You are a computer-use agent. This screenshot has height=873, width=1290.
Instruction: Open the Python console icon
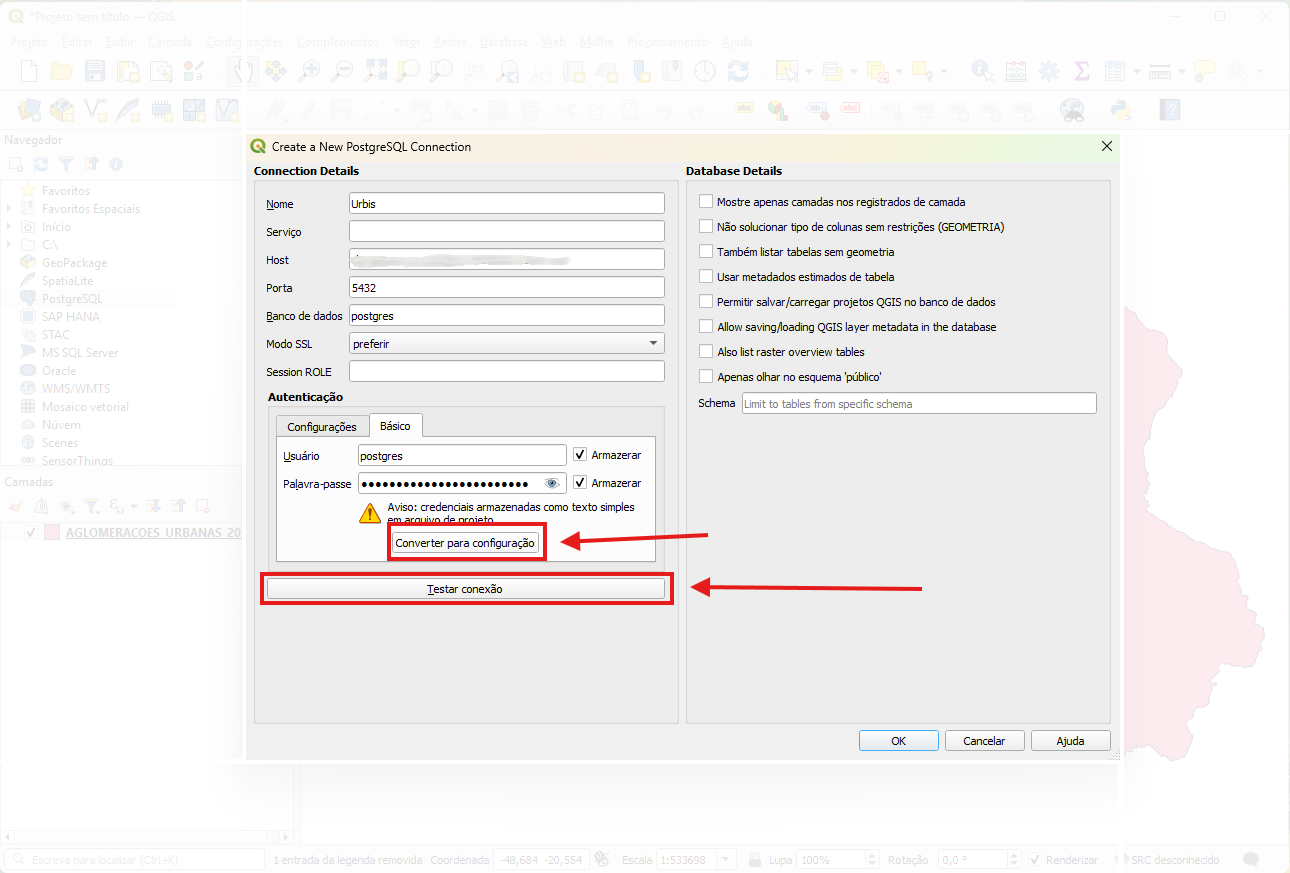pos(1121,110)
